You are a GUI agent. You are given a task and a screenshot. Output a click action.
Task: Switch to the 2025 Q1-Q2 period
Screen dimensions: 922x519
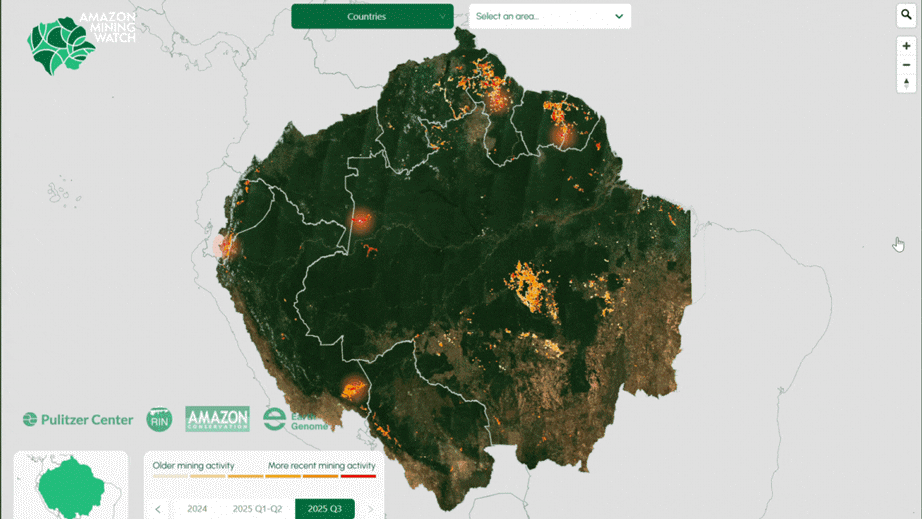coord(257,509)
